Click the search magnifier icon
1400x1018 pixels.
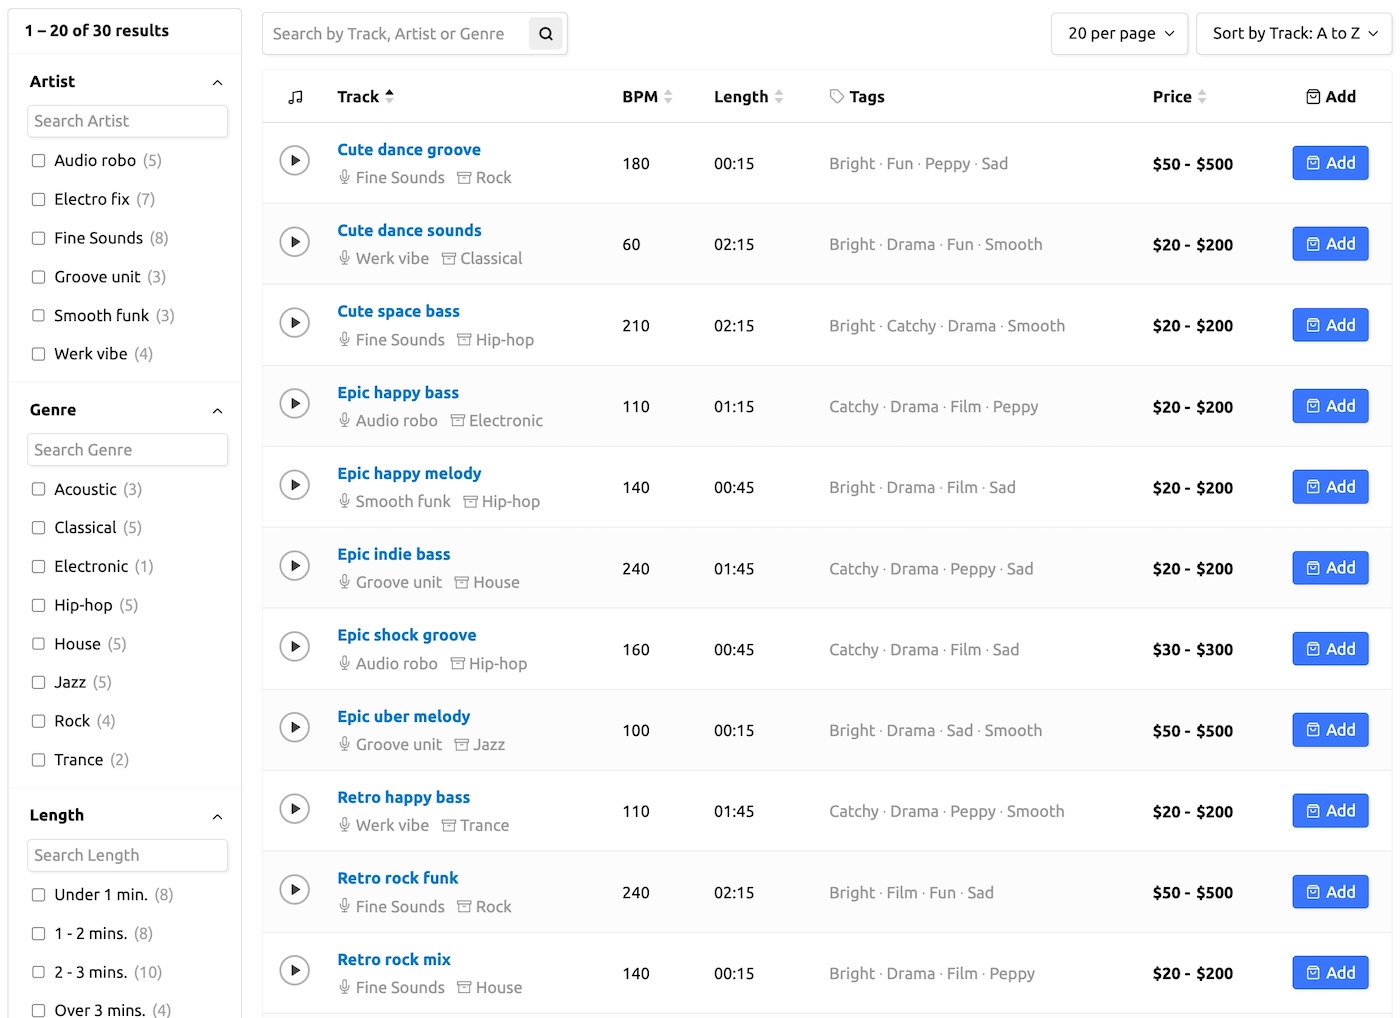[546, 33]
